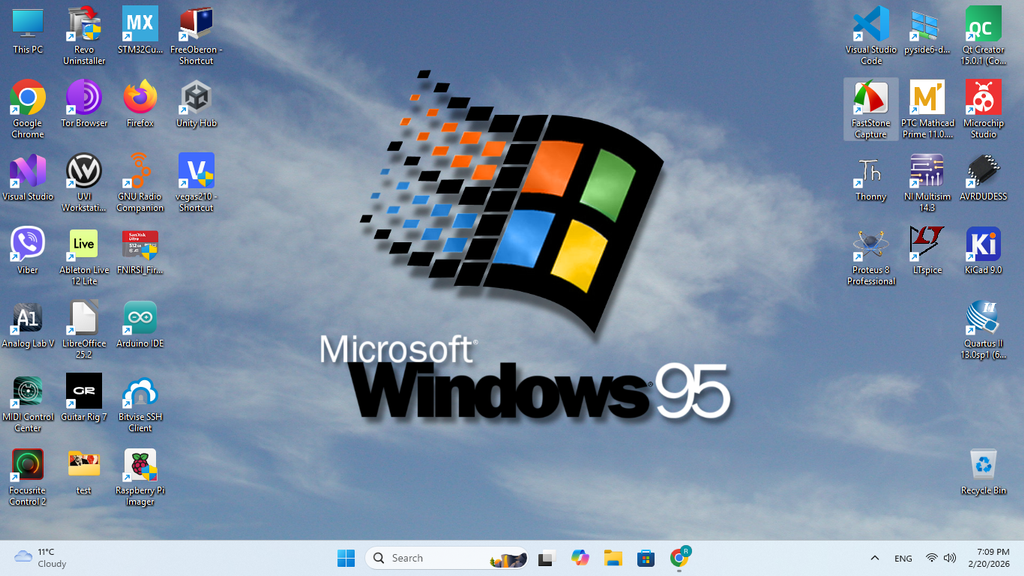Launch Visual Studio Code
The width and height of the screenshot is (1024, 576).
870,25
